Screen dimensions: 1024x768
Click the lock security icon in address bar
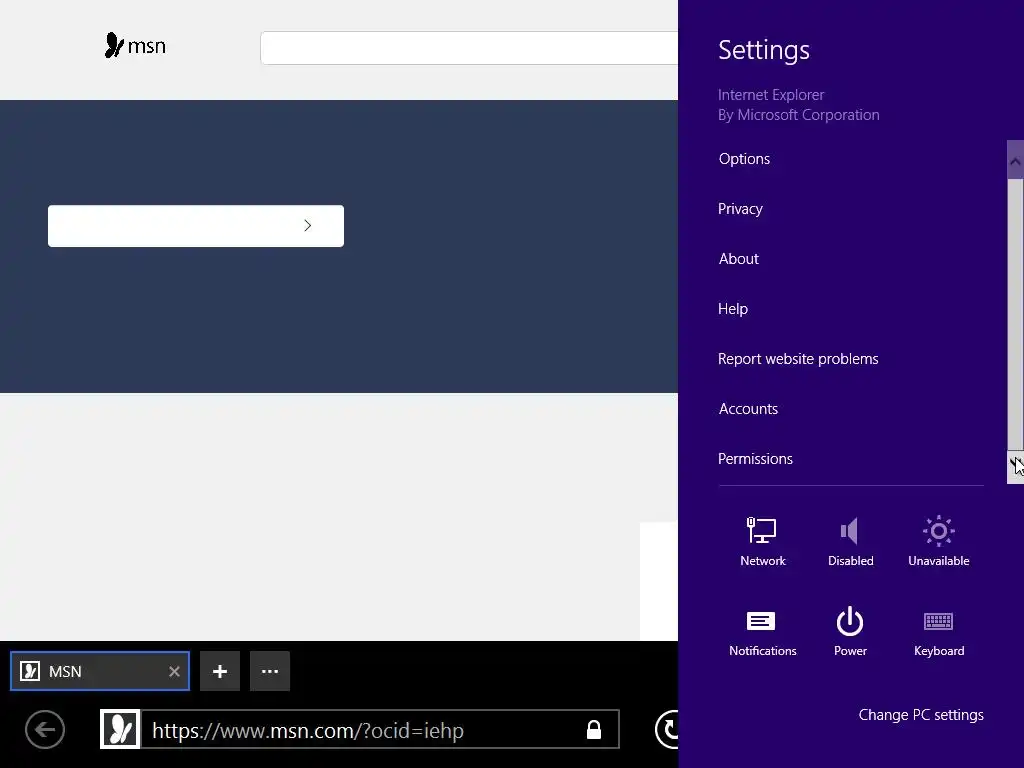pos(594,729)
